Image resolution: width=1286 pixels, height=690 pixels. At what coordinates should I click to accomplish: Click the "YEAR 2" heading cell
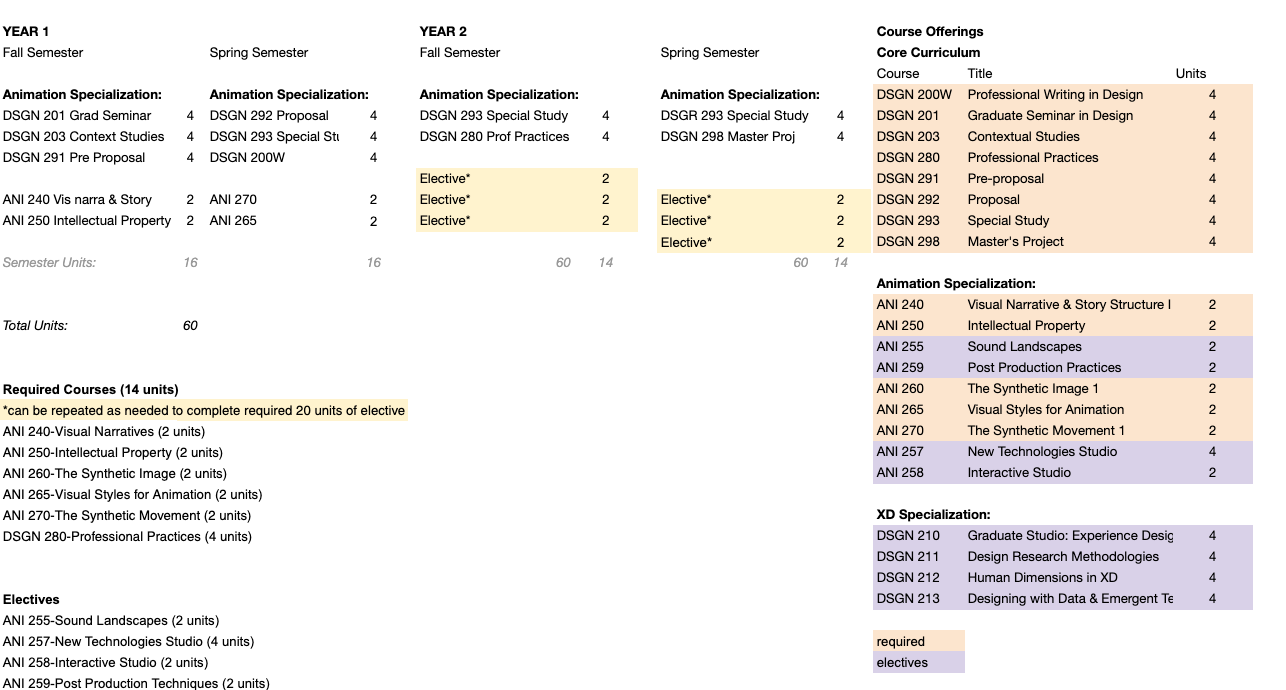tap(443, 31)
